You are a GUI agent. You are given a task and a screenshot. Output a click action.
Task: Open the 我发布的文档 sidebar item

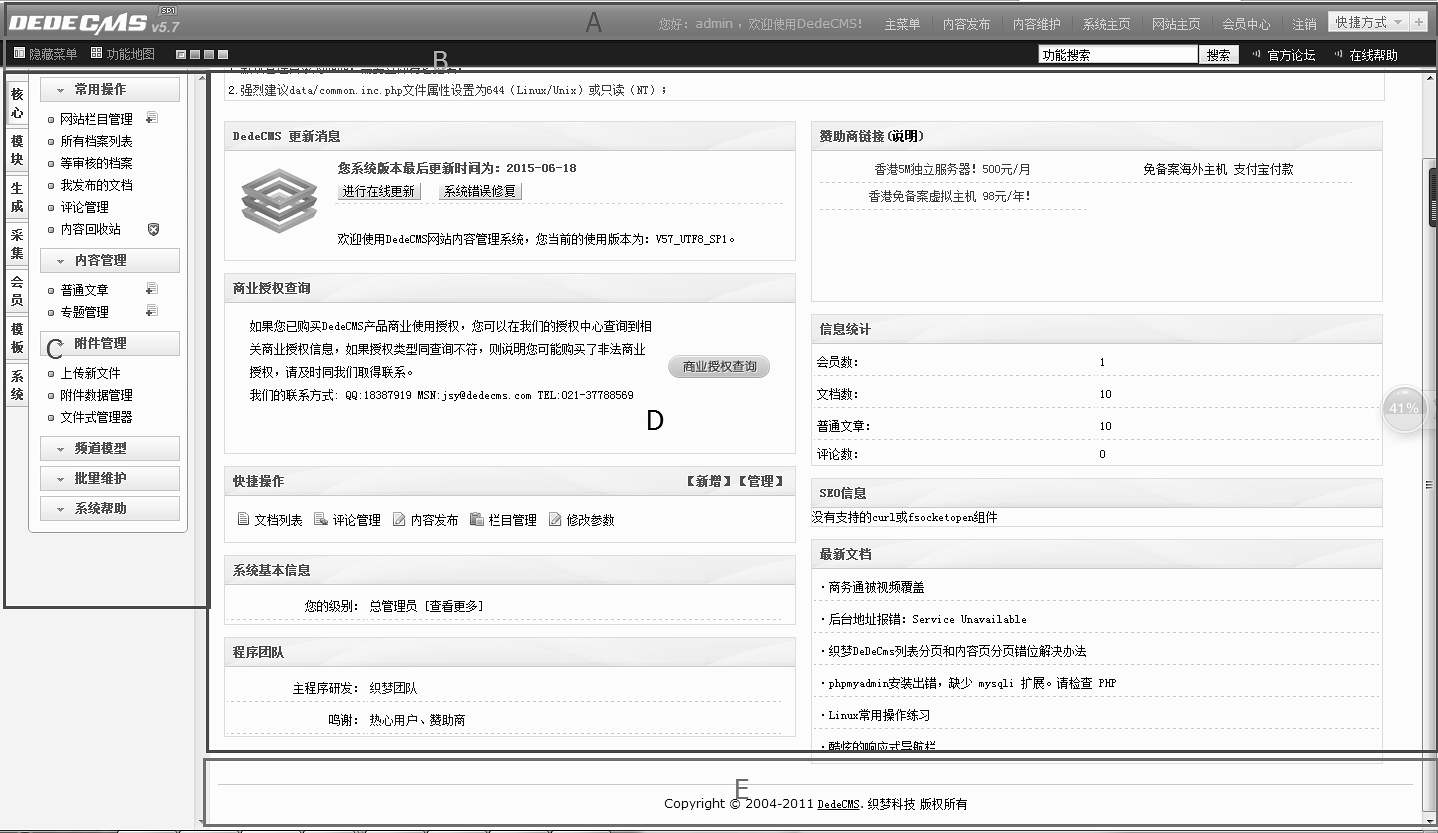(96, 185)
